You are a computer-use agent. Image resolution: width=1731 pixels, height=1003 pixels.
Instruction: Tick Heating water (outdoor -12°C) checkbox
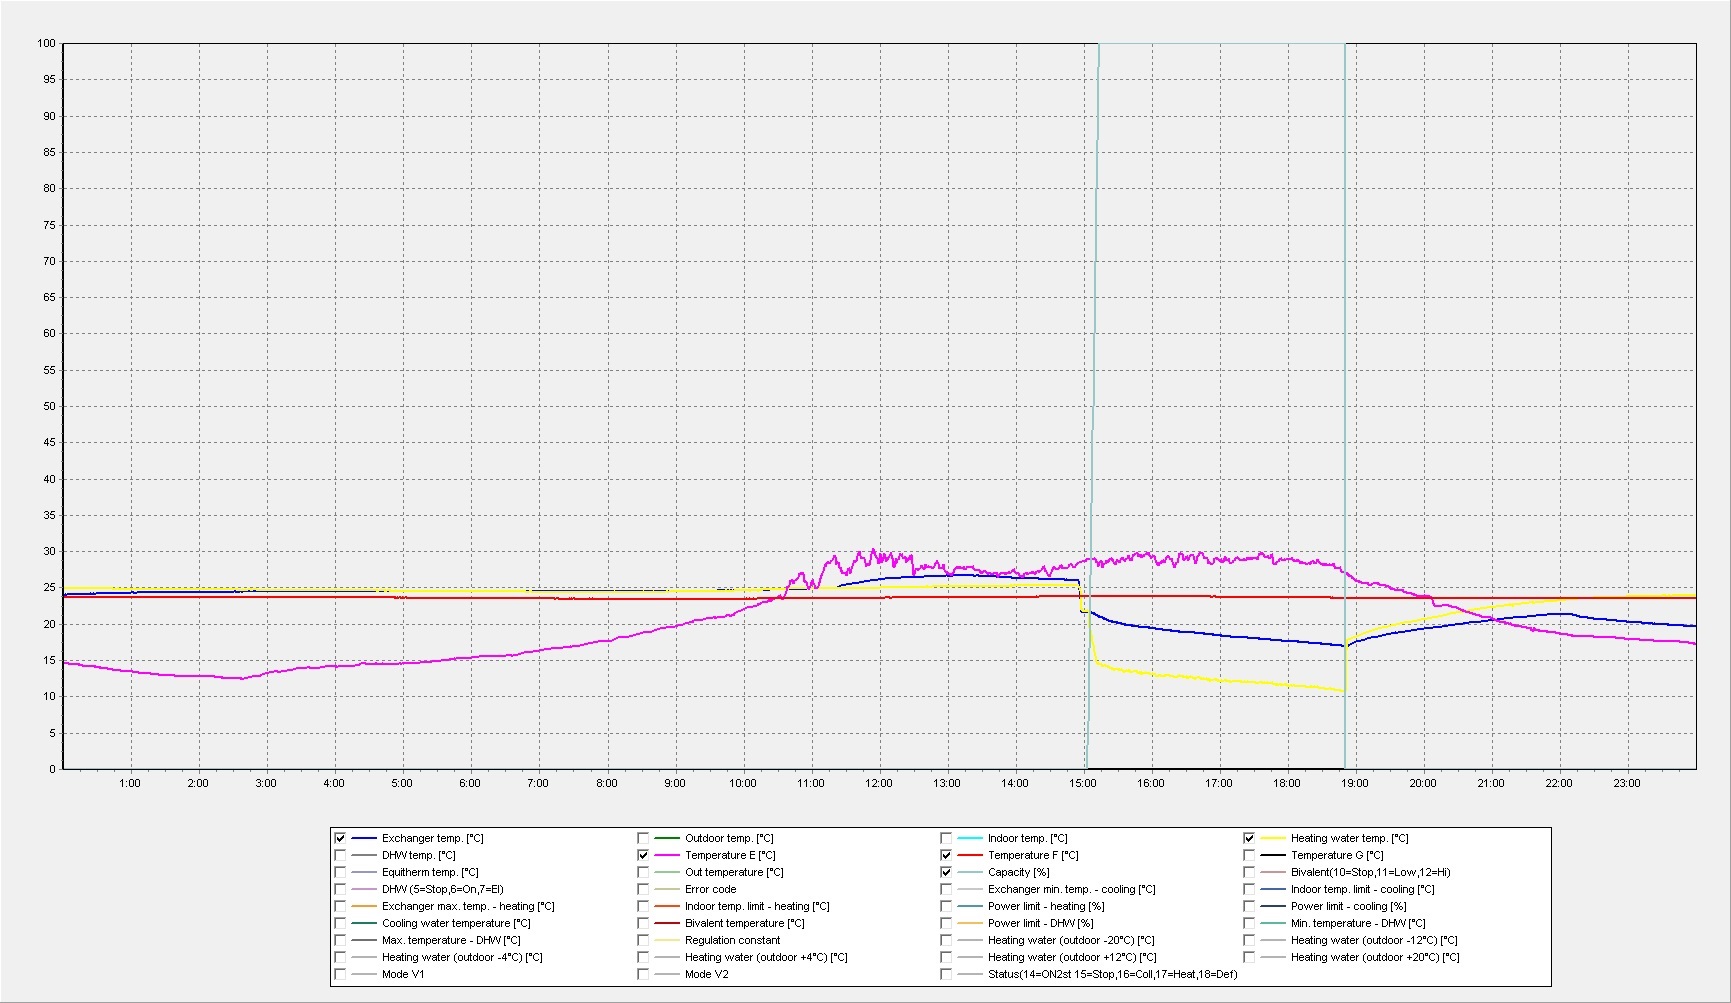(1249, 940)
